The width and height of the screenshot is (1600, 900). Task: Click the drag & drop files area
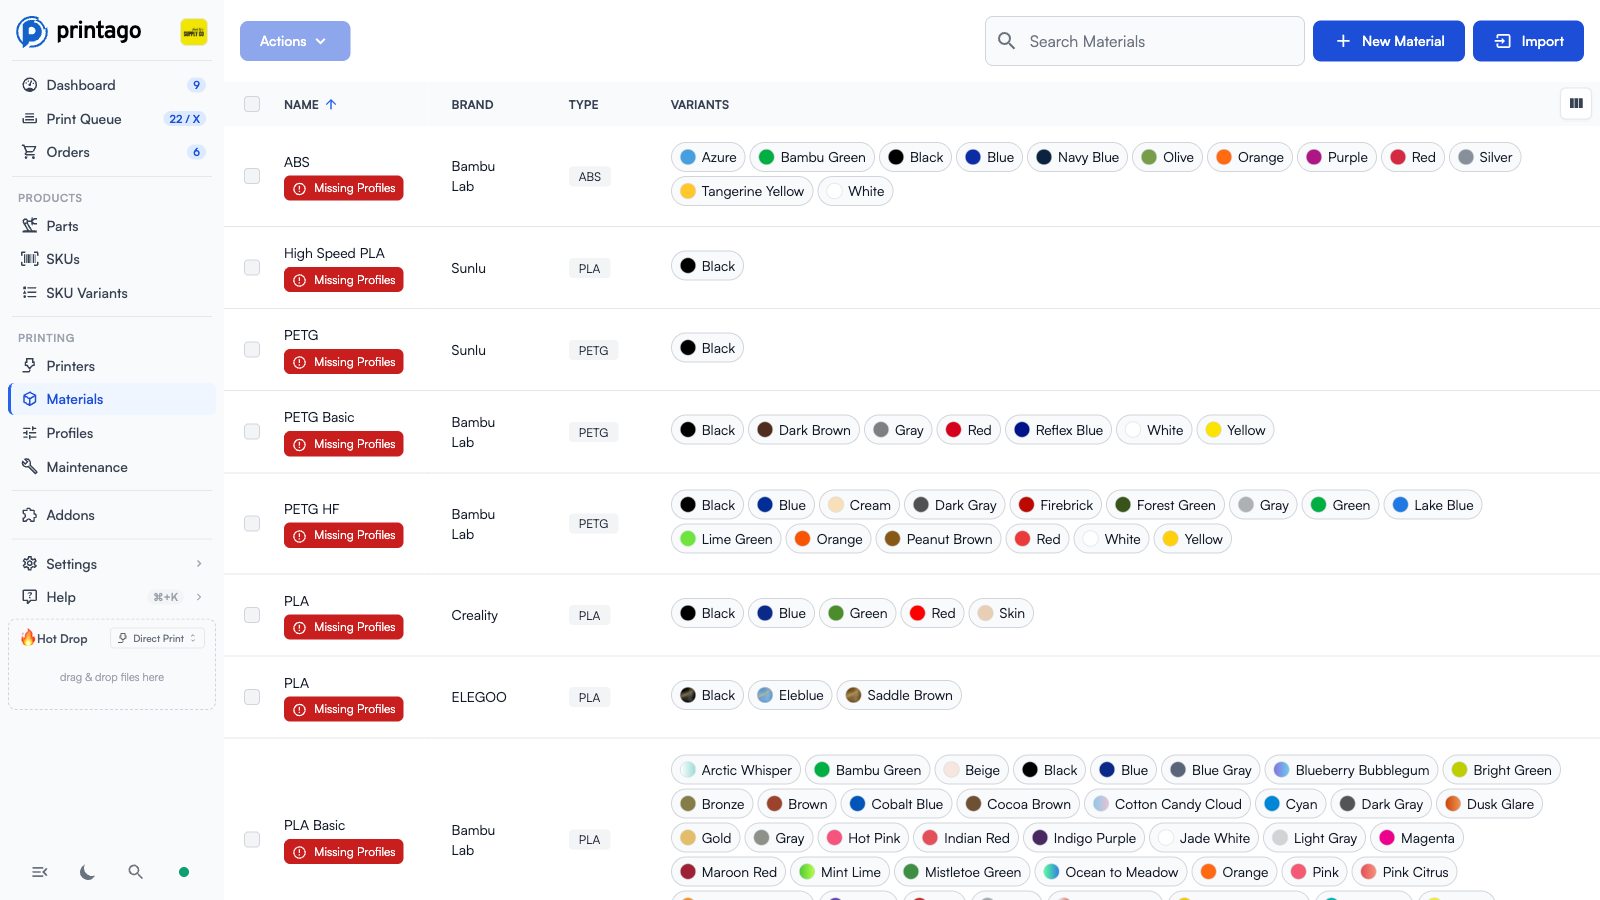tap(112, 677)
